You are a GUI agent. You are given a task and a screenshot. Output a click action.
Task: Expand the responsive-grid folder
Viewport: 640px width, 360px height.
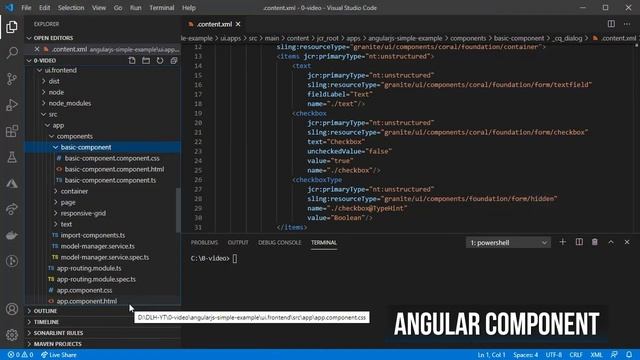pyautogui.click(x=83, y=213)
